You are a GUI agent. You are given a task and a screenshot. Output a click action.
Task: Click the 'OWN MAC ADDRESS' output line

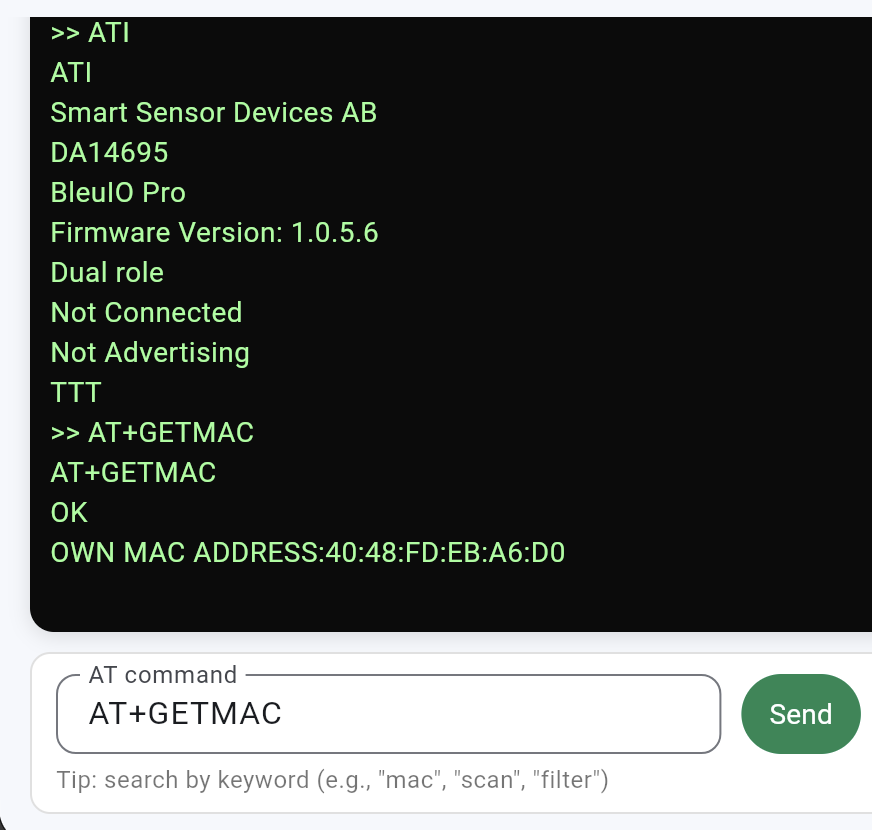tap(308, 553)
